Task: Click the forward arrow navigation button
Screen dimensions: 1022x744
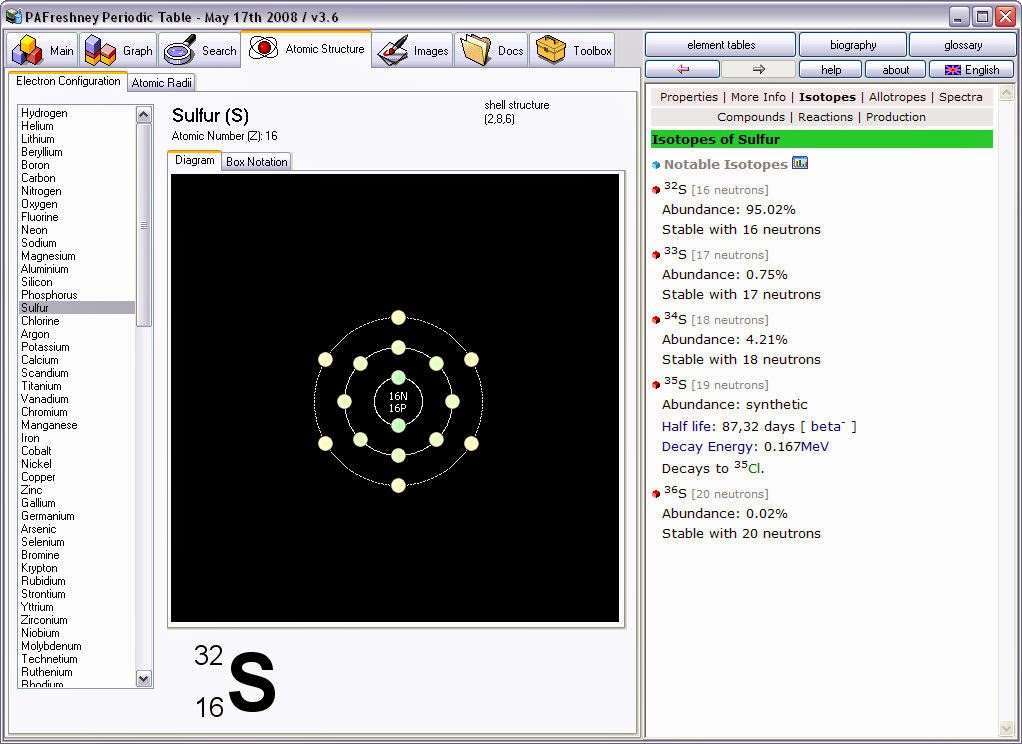Action: 758,69
